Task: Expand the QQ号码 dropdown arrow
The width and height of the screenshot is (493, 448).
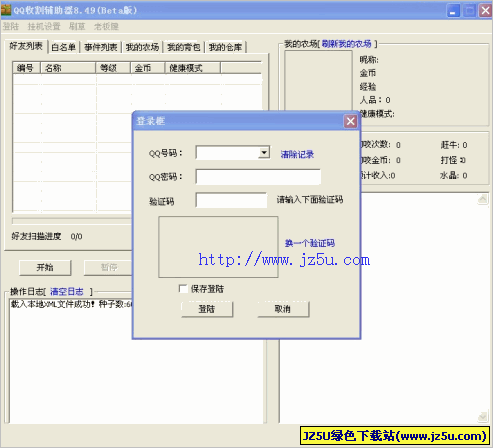Action: tap(264, 153)
